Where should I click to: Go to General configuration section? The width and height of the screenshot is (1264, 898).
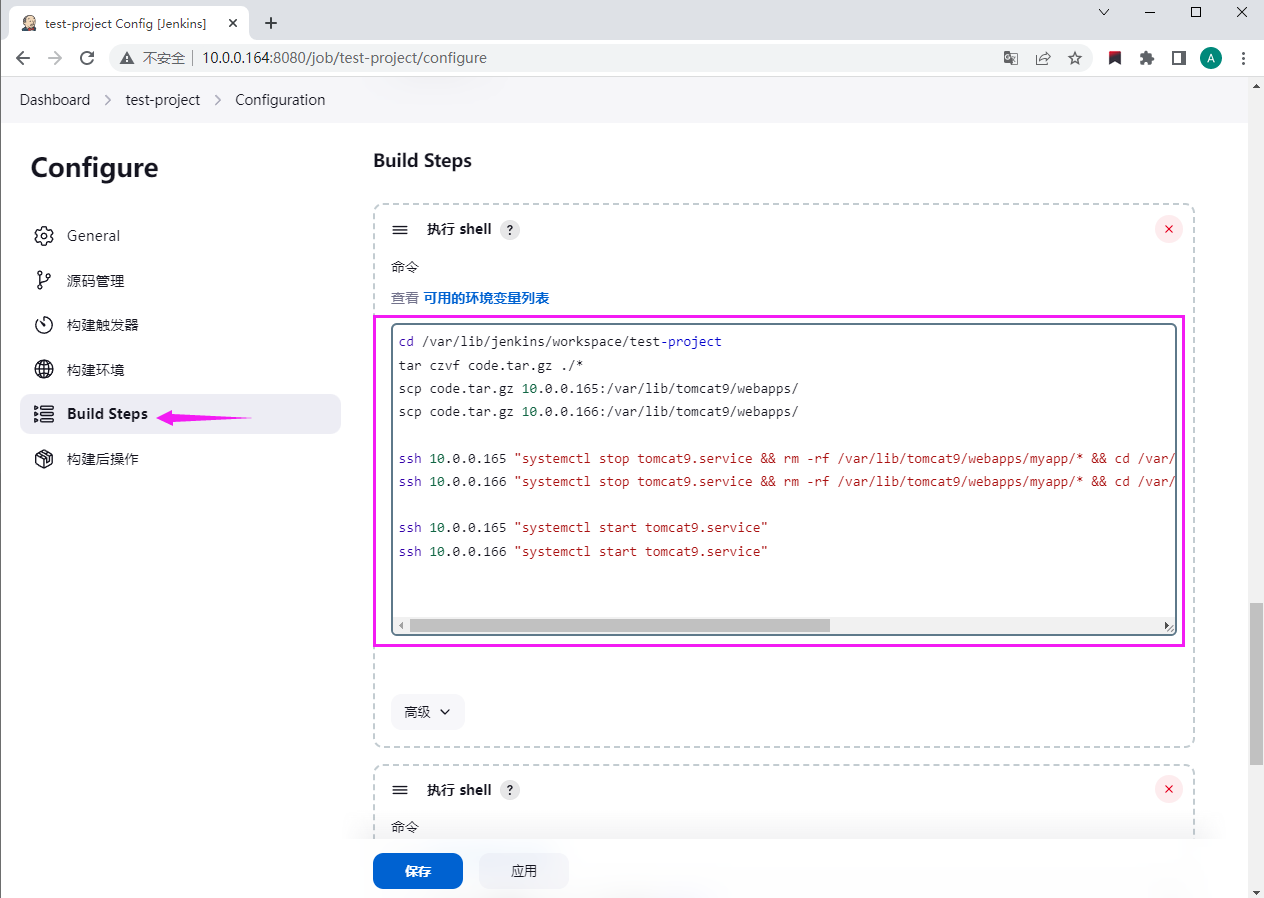pyautogui.click(x=180, y=236)
